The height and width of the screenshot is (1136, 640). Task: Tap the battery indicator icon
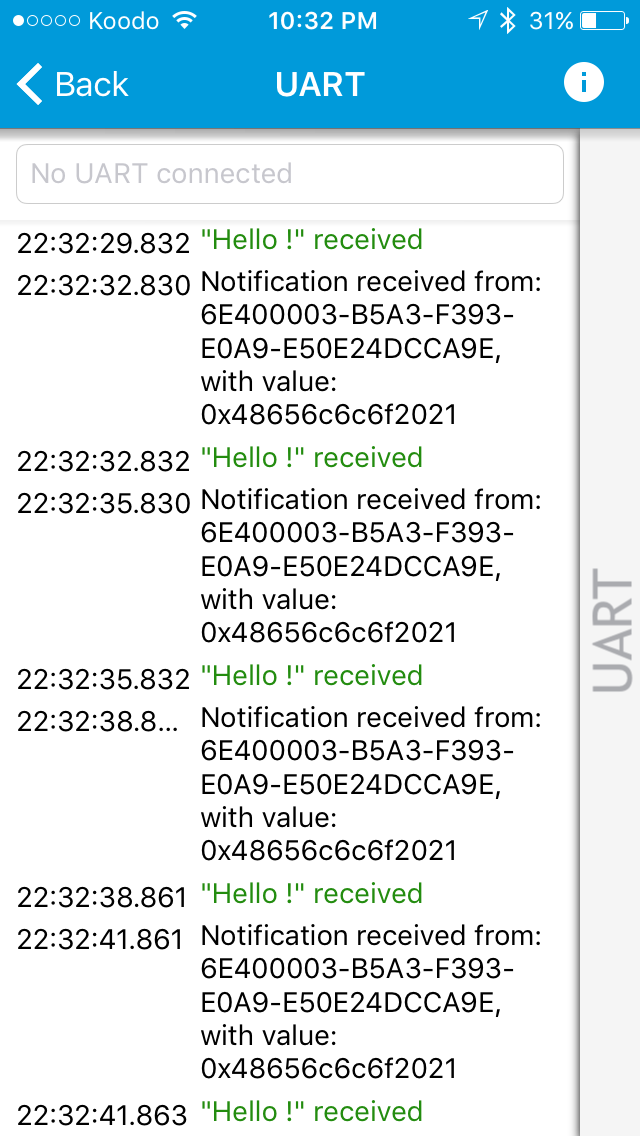[x=604, y=21]
